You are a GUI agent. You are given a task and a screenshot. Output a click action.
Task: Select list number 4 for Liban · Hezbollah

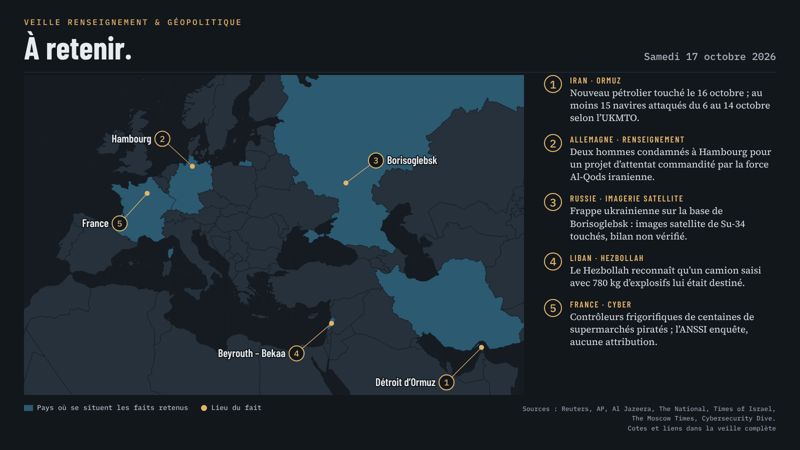tap(553, 262)
